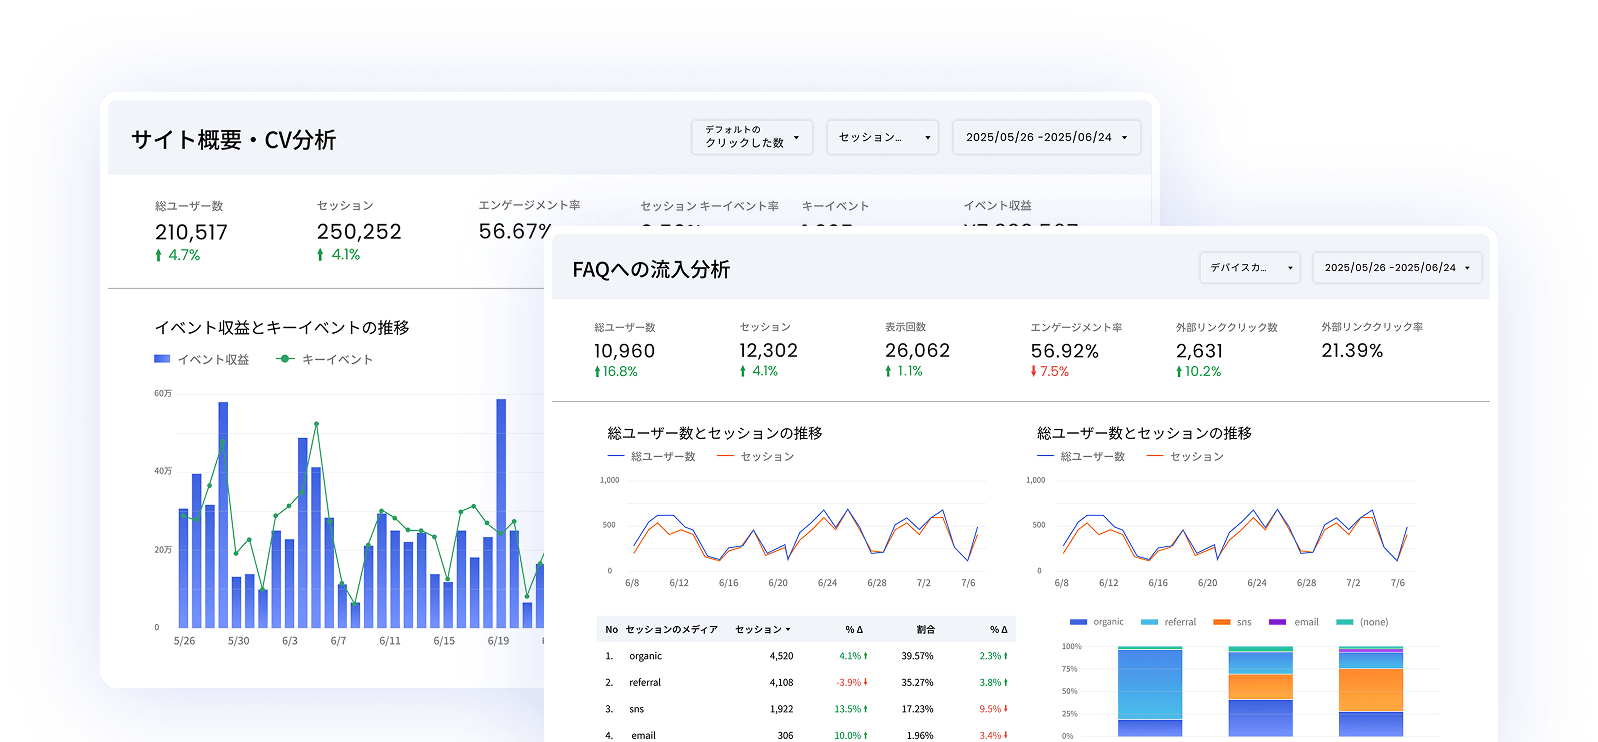Viewport: 1598px width, 742px height.
Task: Toggle the イベント収益 legend item
Action: coord(202,359)
